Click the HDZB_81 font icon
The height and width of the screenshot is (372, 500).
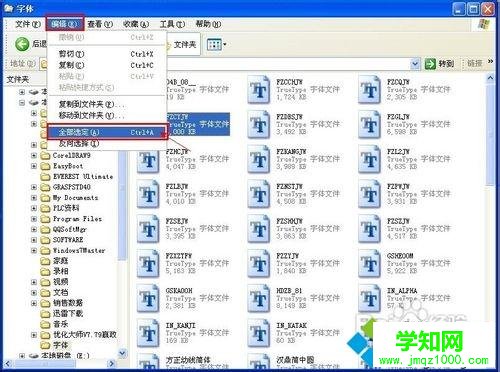[259, 298]
